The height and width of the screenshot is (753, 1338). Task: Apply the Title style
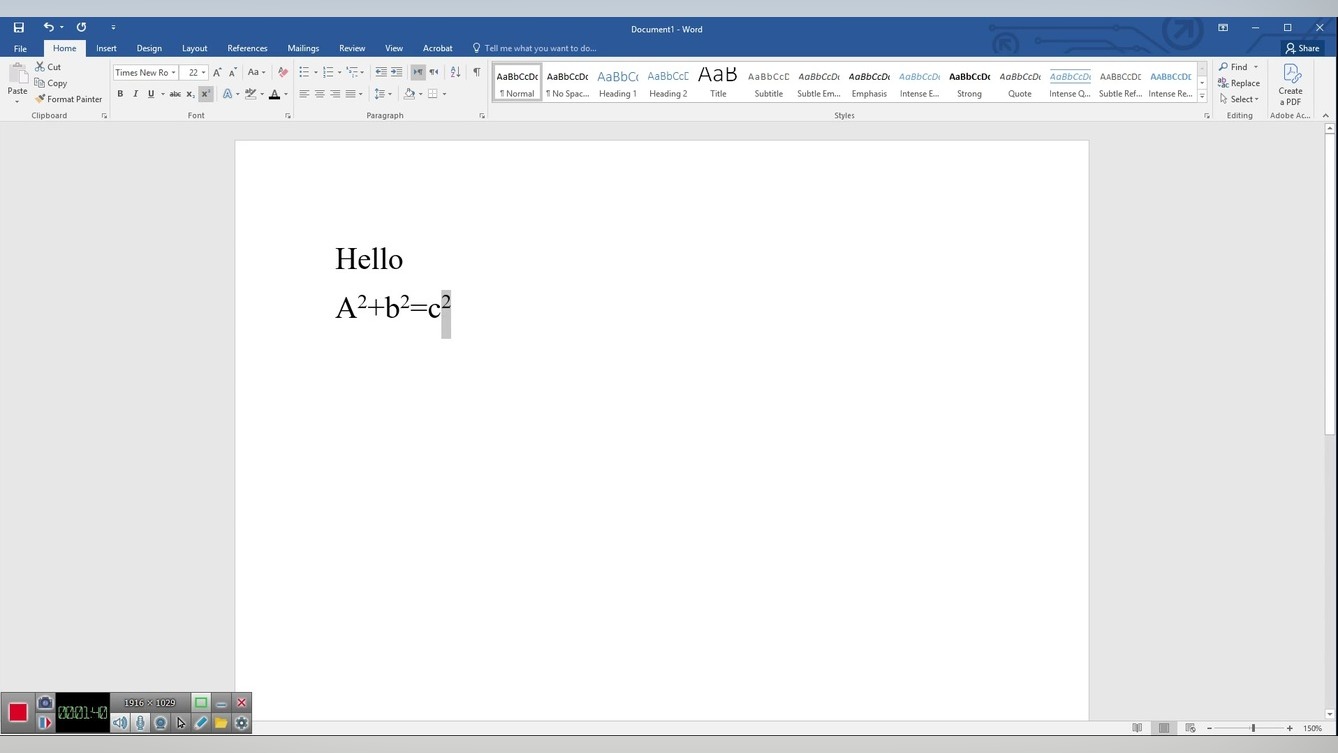[x=718, y=83]
